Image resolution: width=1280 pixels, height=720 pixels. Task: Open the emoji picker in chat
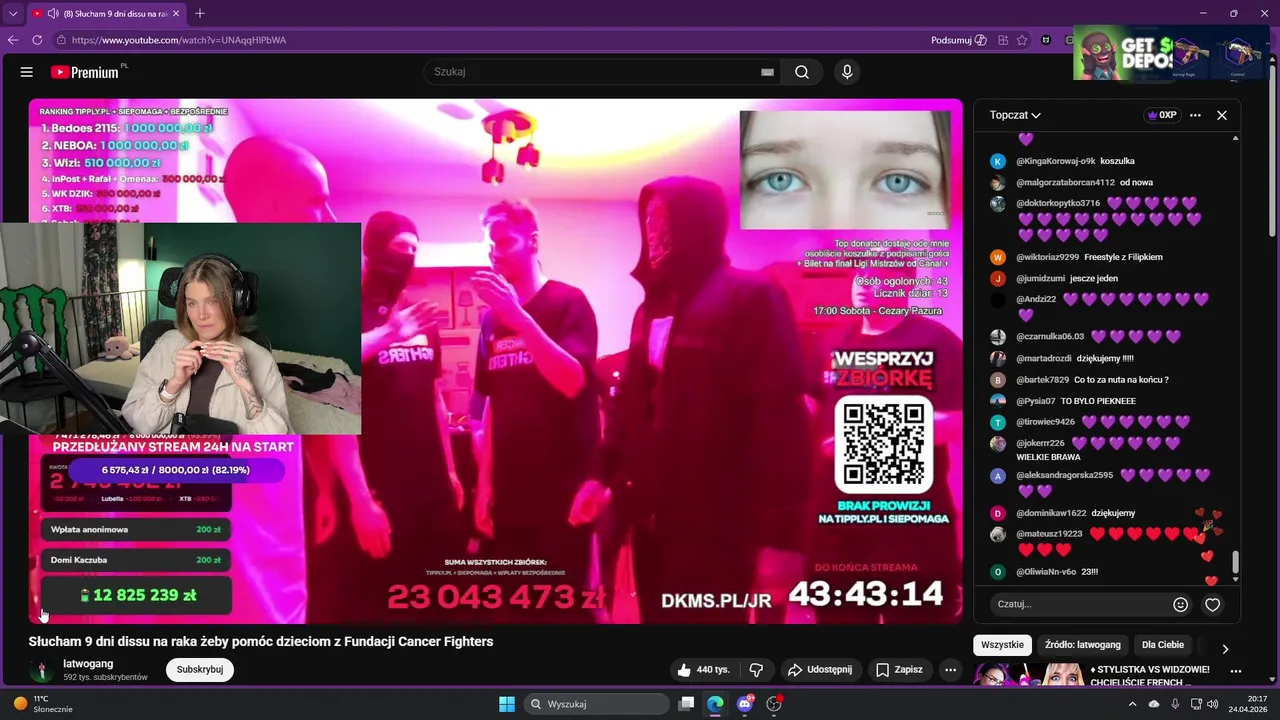(1181, 604)
